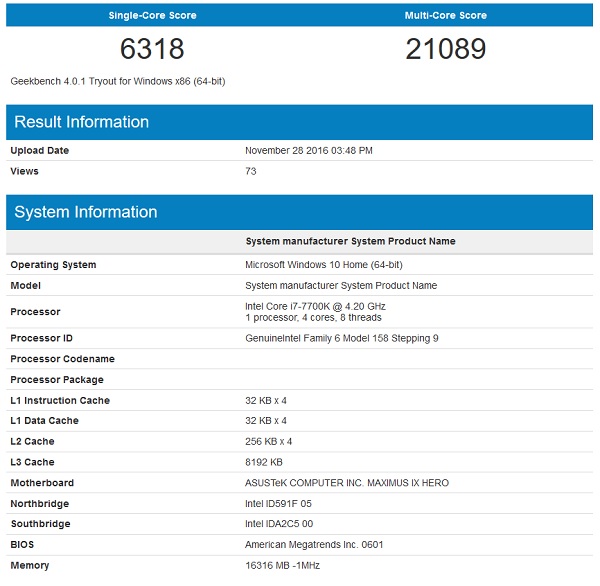Click the Southbridge label
Image resolution: width=600 pixels, height=586 pixels.
coord(41,524)
